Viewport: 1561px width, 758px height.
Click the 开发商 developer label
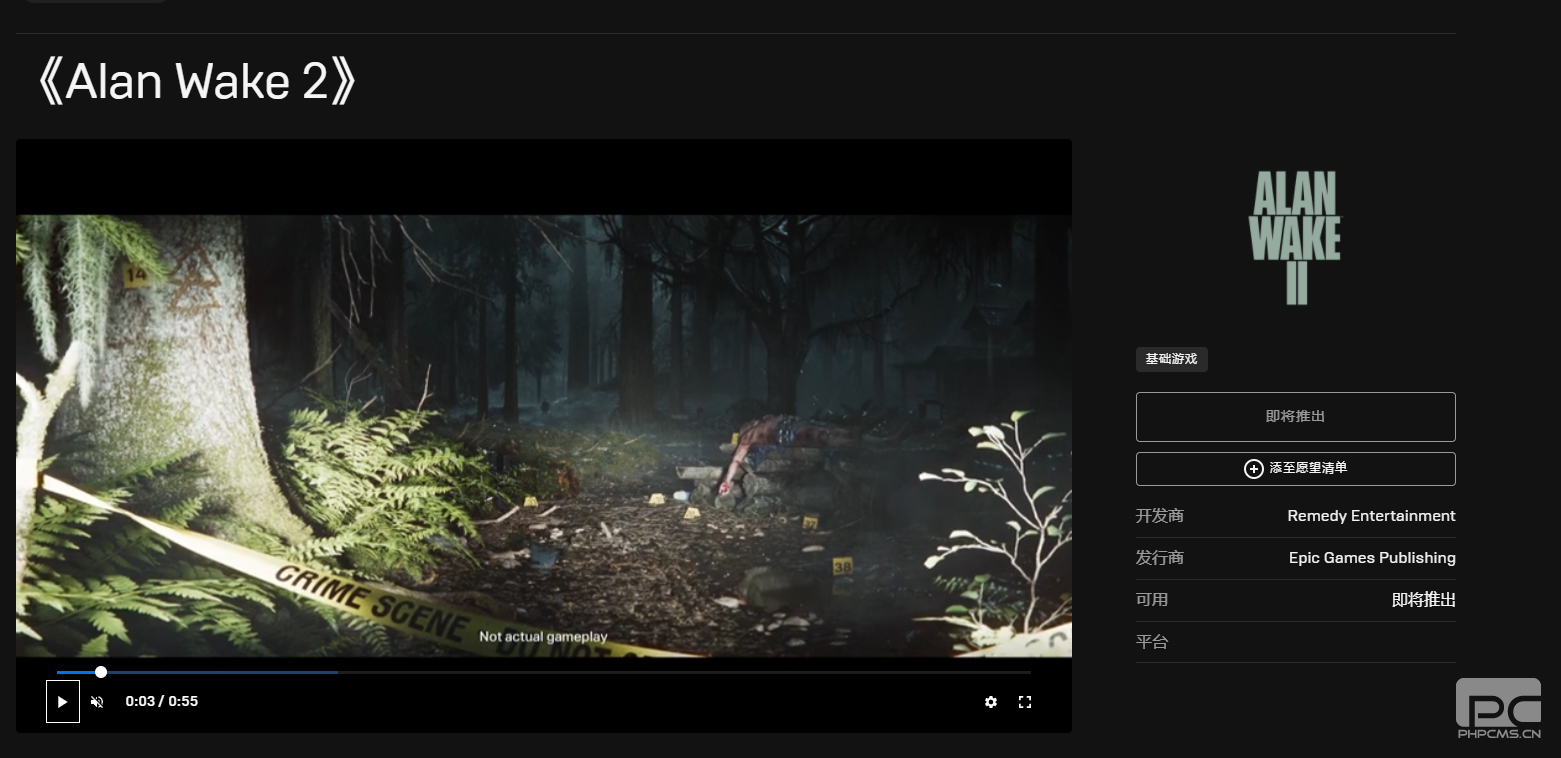[x=1159, y=516]
